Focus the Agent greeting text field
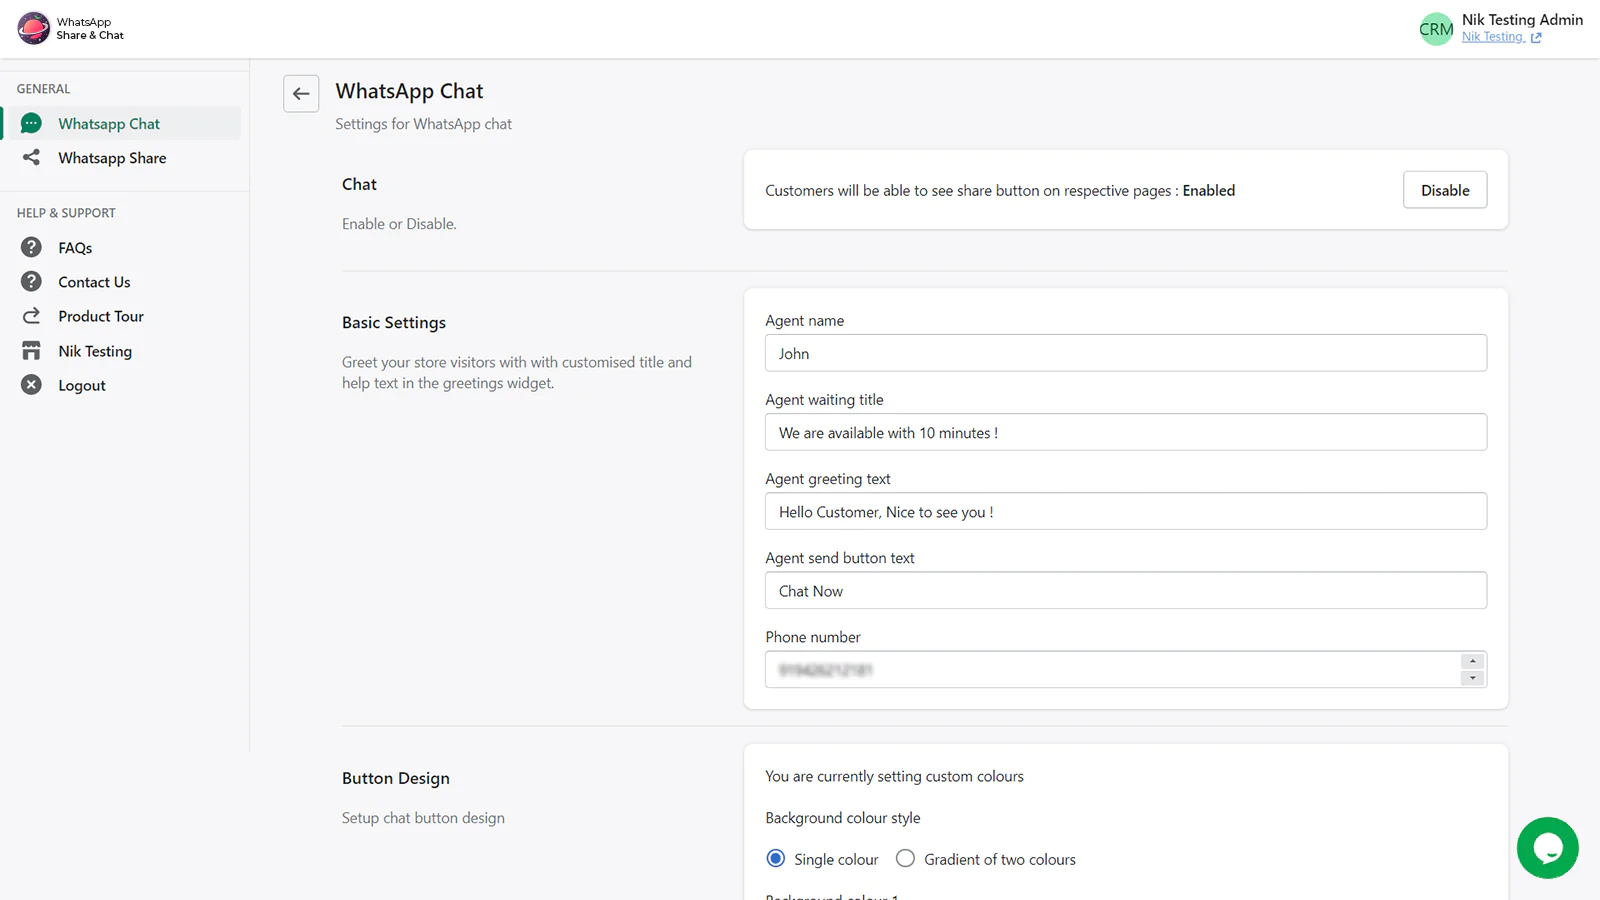Image resolution: width=1600 pixels, height=900 pixels. click(x=1125, y=512)
